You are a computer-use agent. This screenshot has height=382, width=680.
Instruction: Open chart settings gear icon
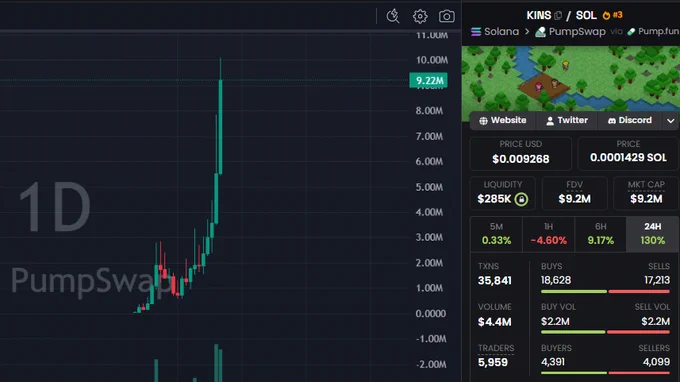420,16
